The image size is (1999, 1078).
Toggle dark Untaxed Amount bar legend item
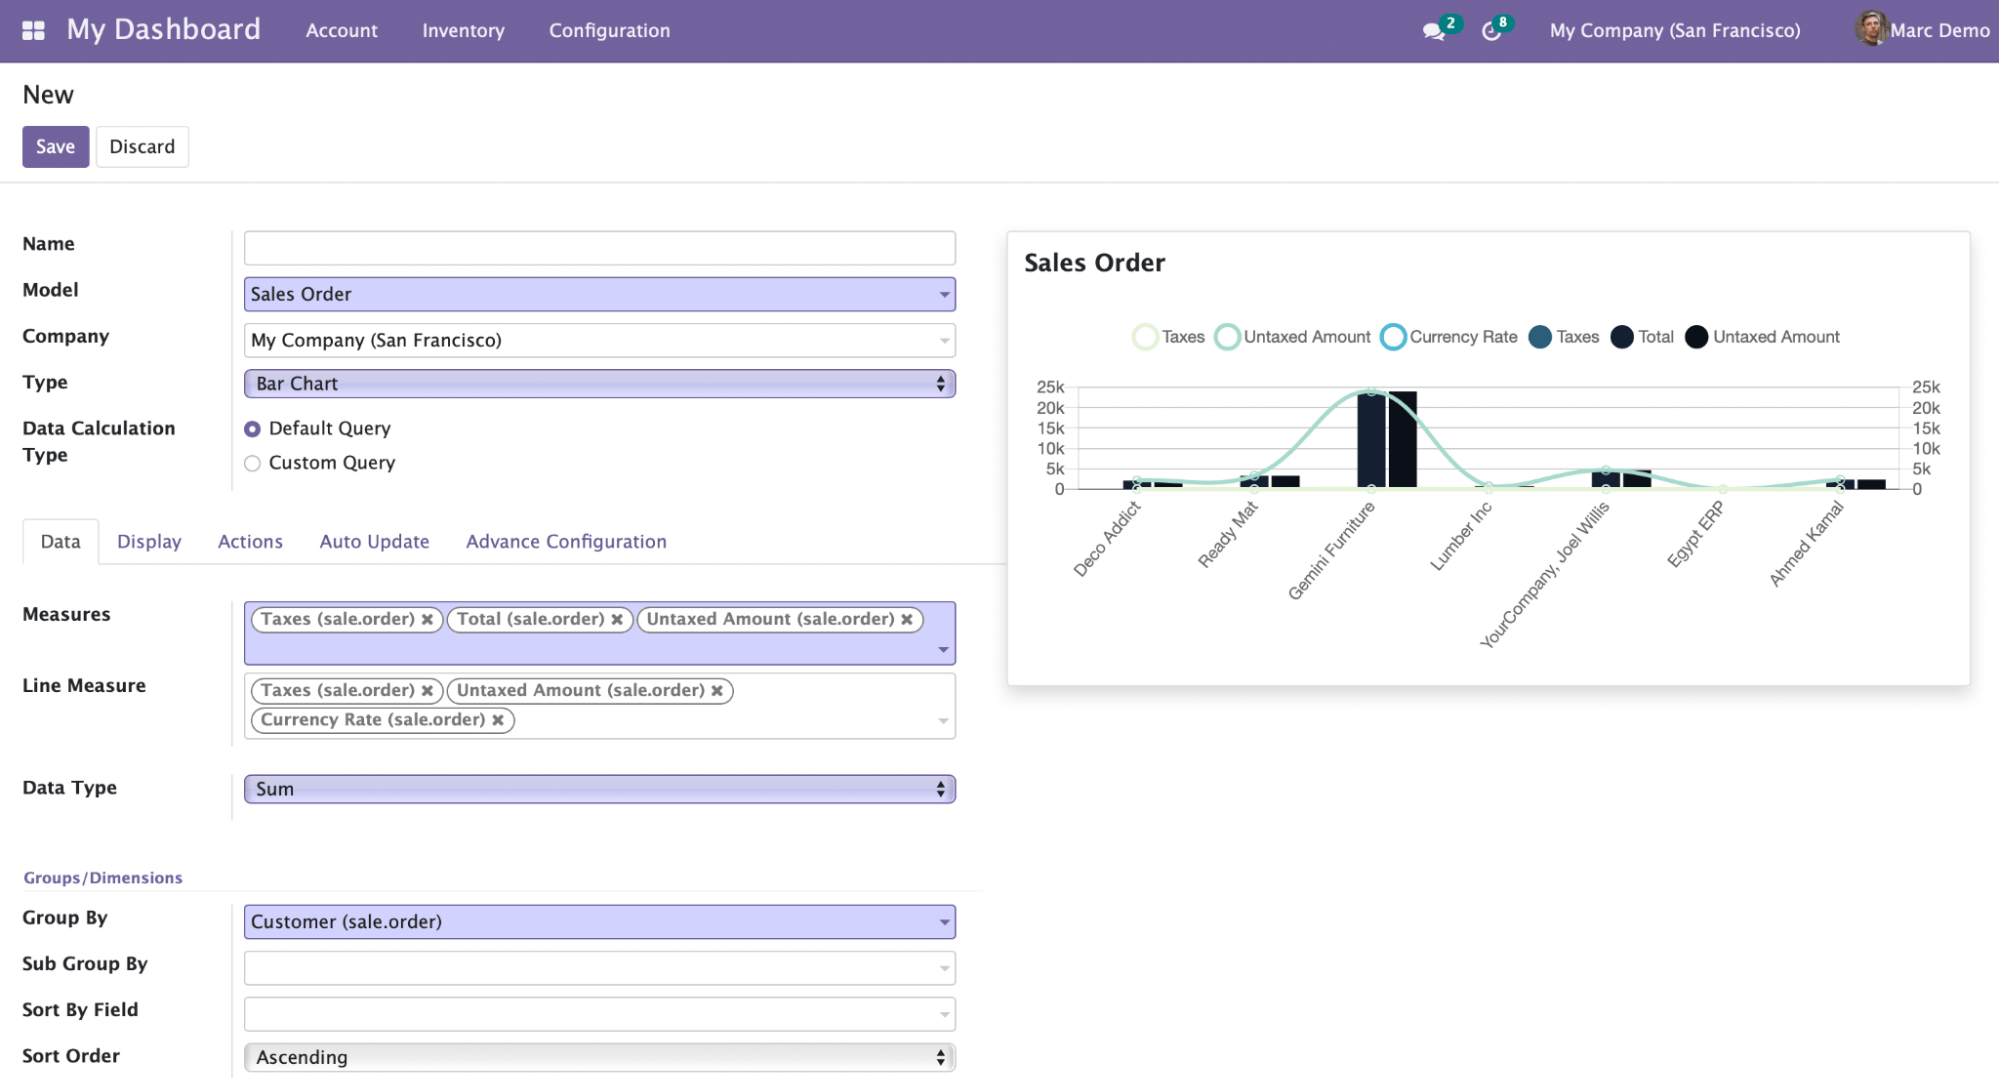(x=1762, y=337)
